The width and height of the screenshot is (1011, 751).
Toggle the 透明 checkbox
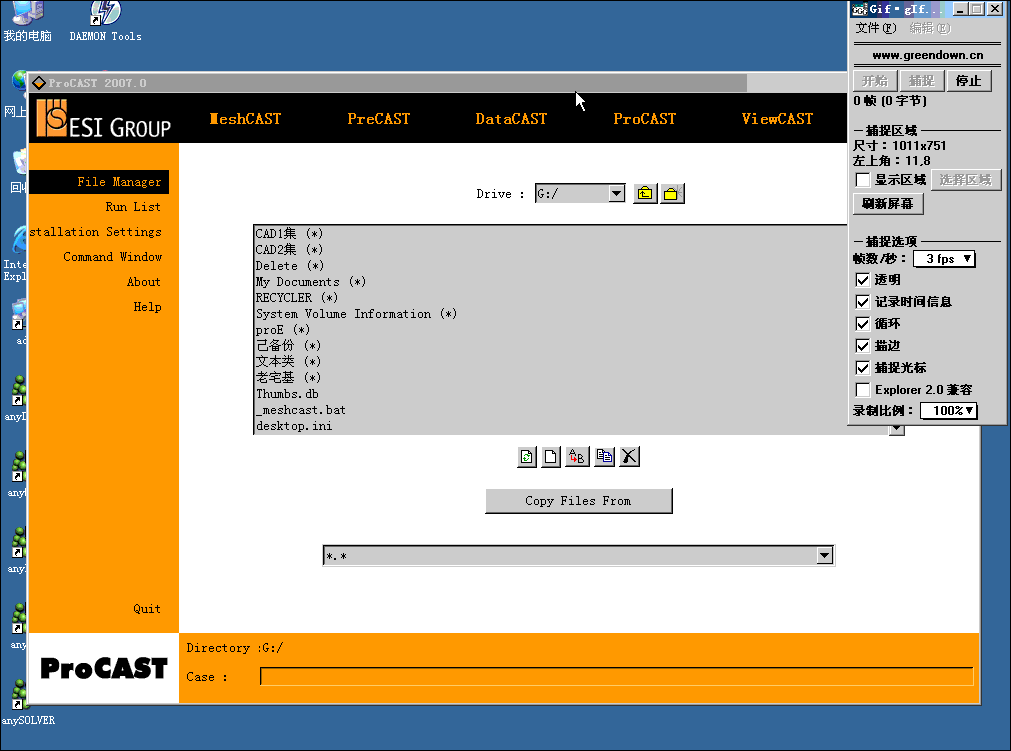[x=863, y=280]
